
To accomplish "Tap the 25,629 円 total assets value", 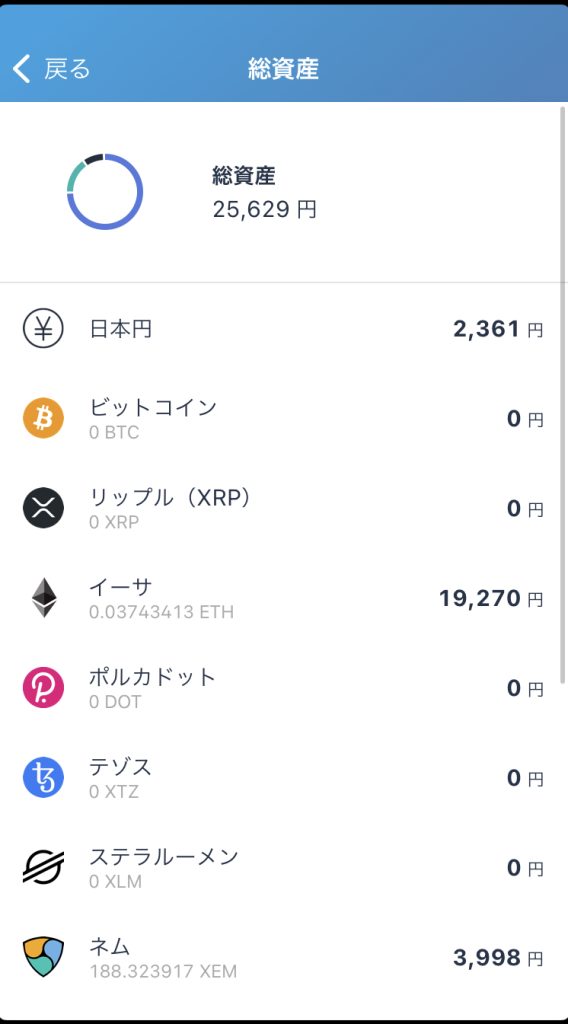I will [264, 209].
